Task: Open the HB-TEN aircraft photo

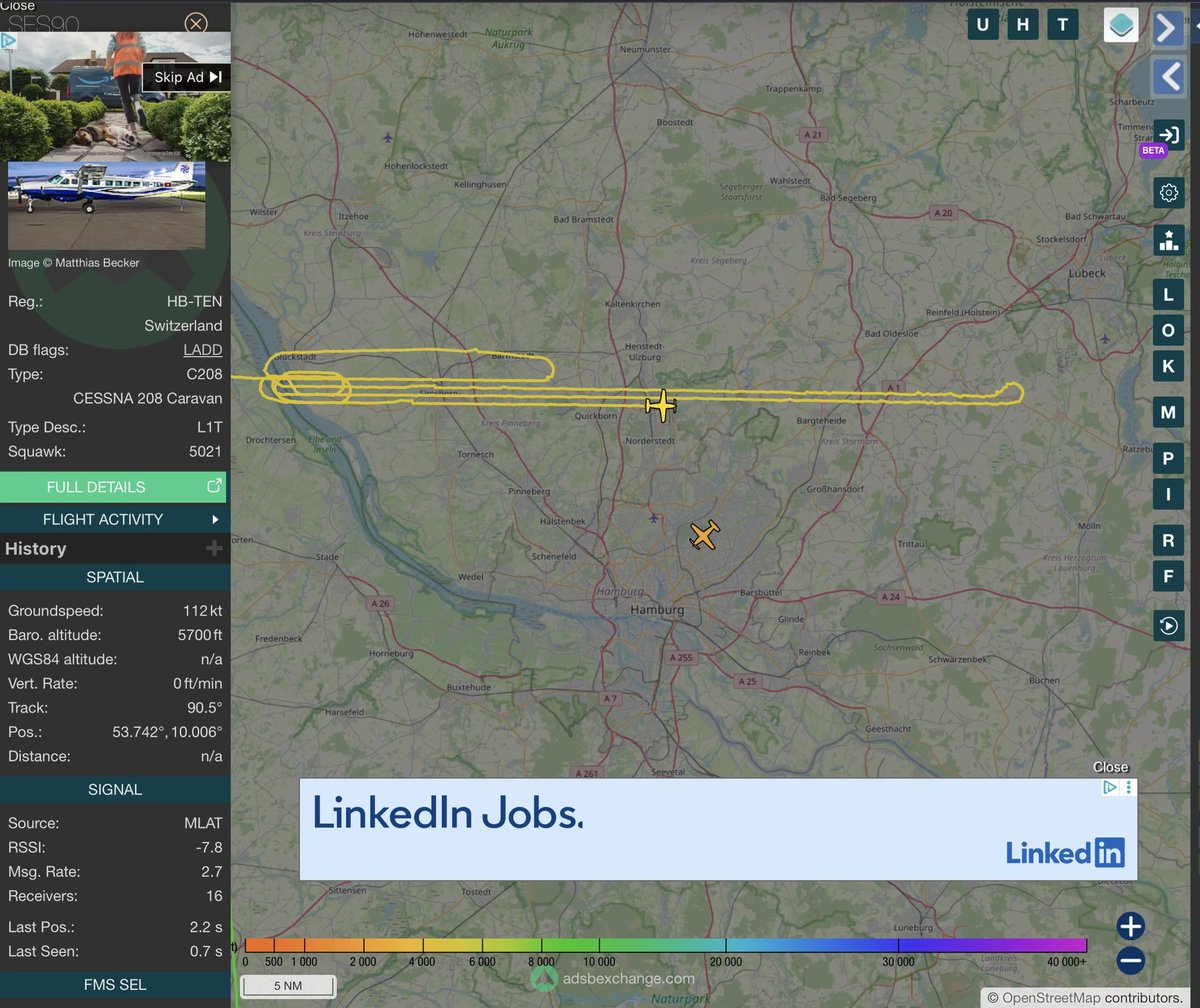Action: 107,205
